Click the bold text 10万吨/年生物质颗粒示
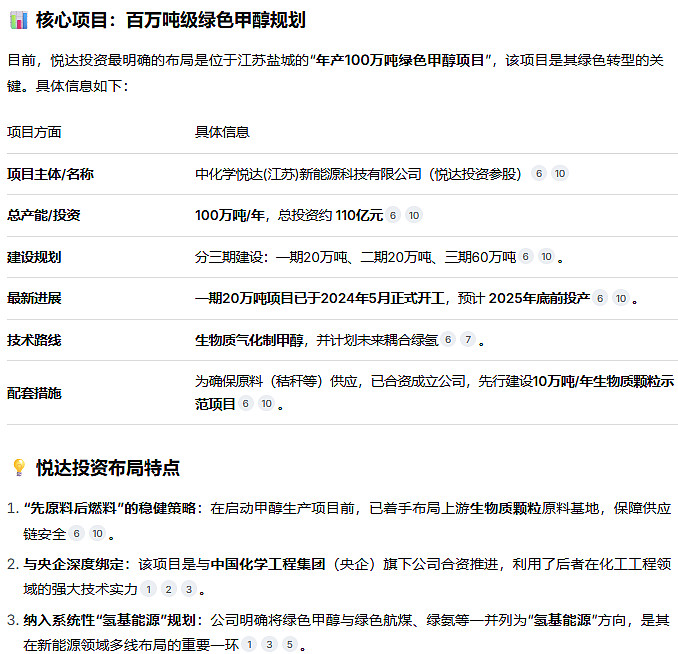The width and height of the screenshot is (678, 654). click(603, 381)
